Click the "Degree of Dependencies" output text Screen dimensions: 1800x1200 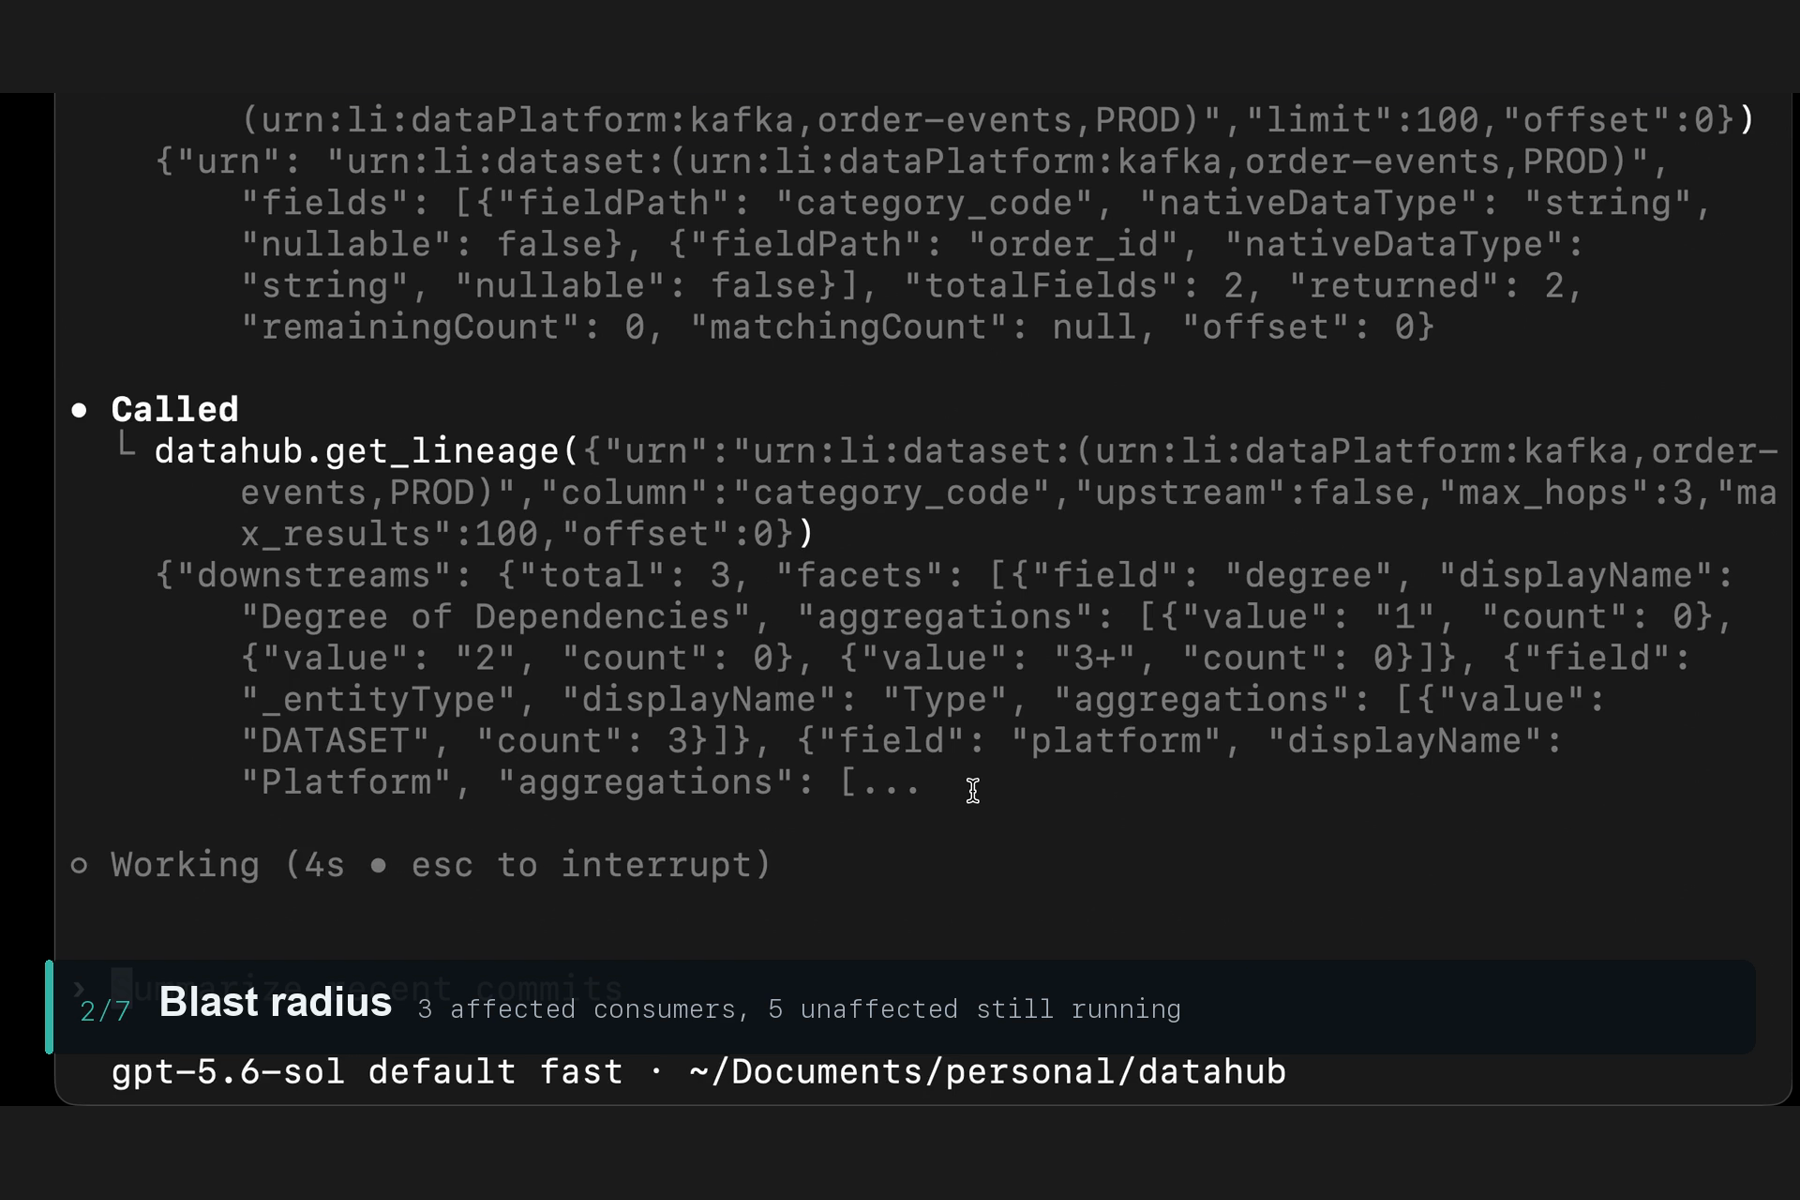495,617
